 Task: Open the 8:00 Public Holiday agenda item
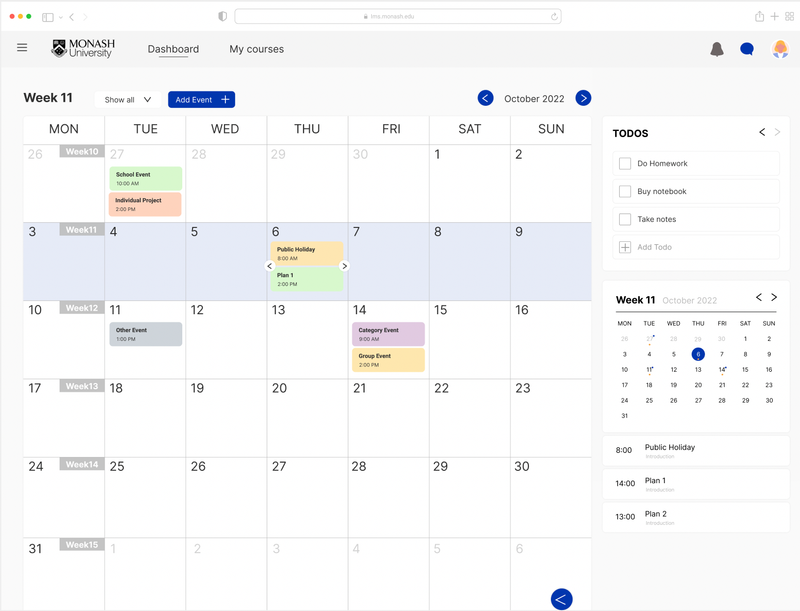click(x=696, y=451)
